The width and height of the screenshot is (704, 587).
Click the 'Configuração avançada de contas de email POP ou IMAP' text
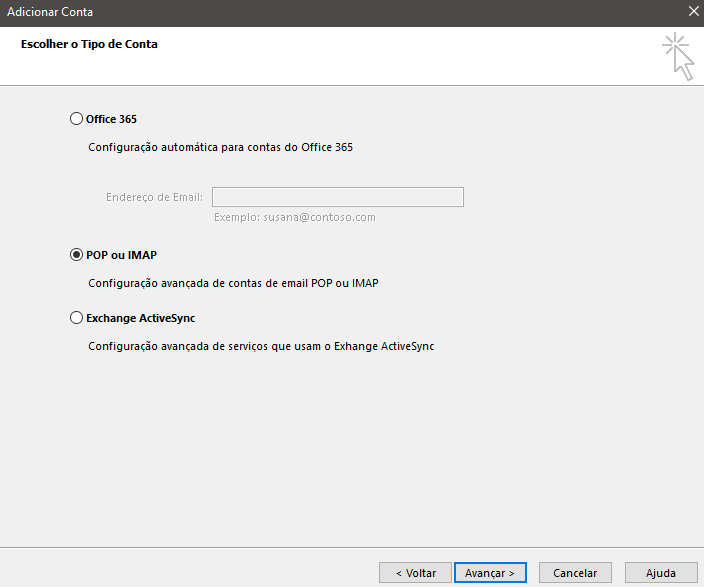coord(233,283)
